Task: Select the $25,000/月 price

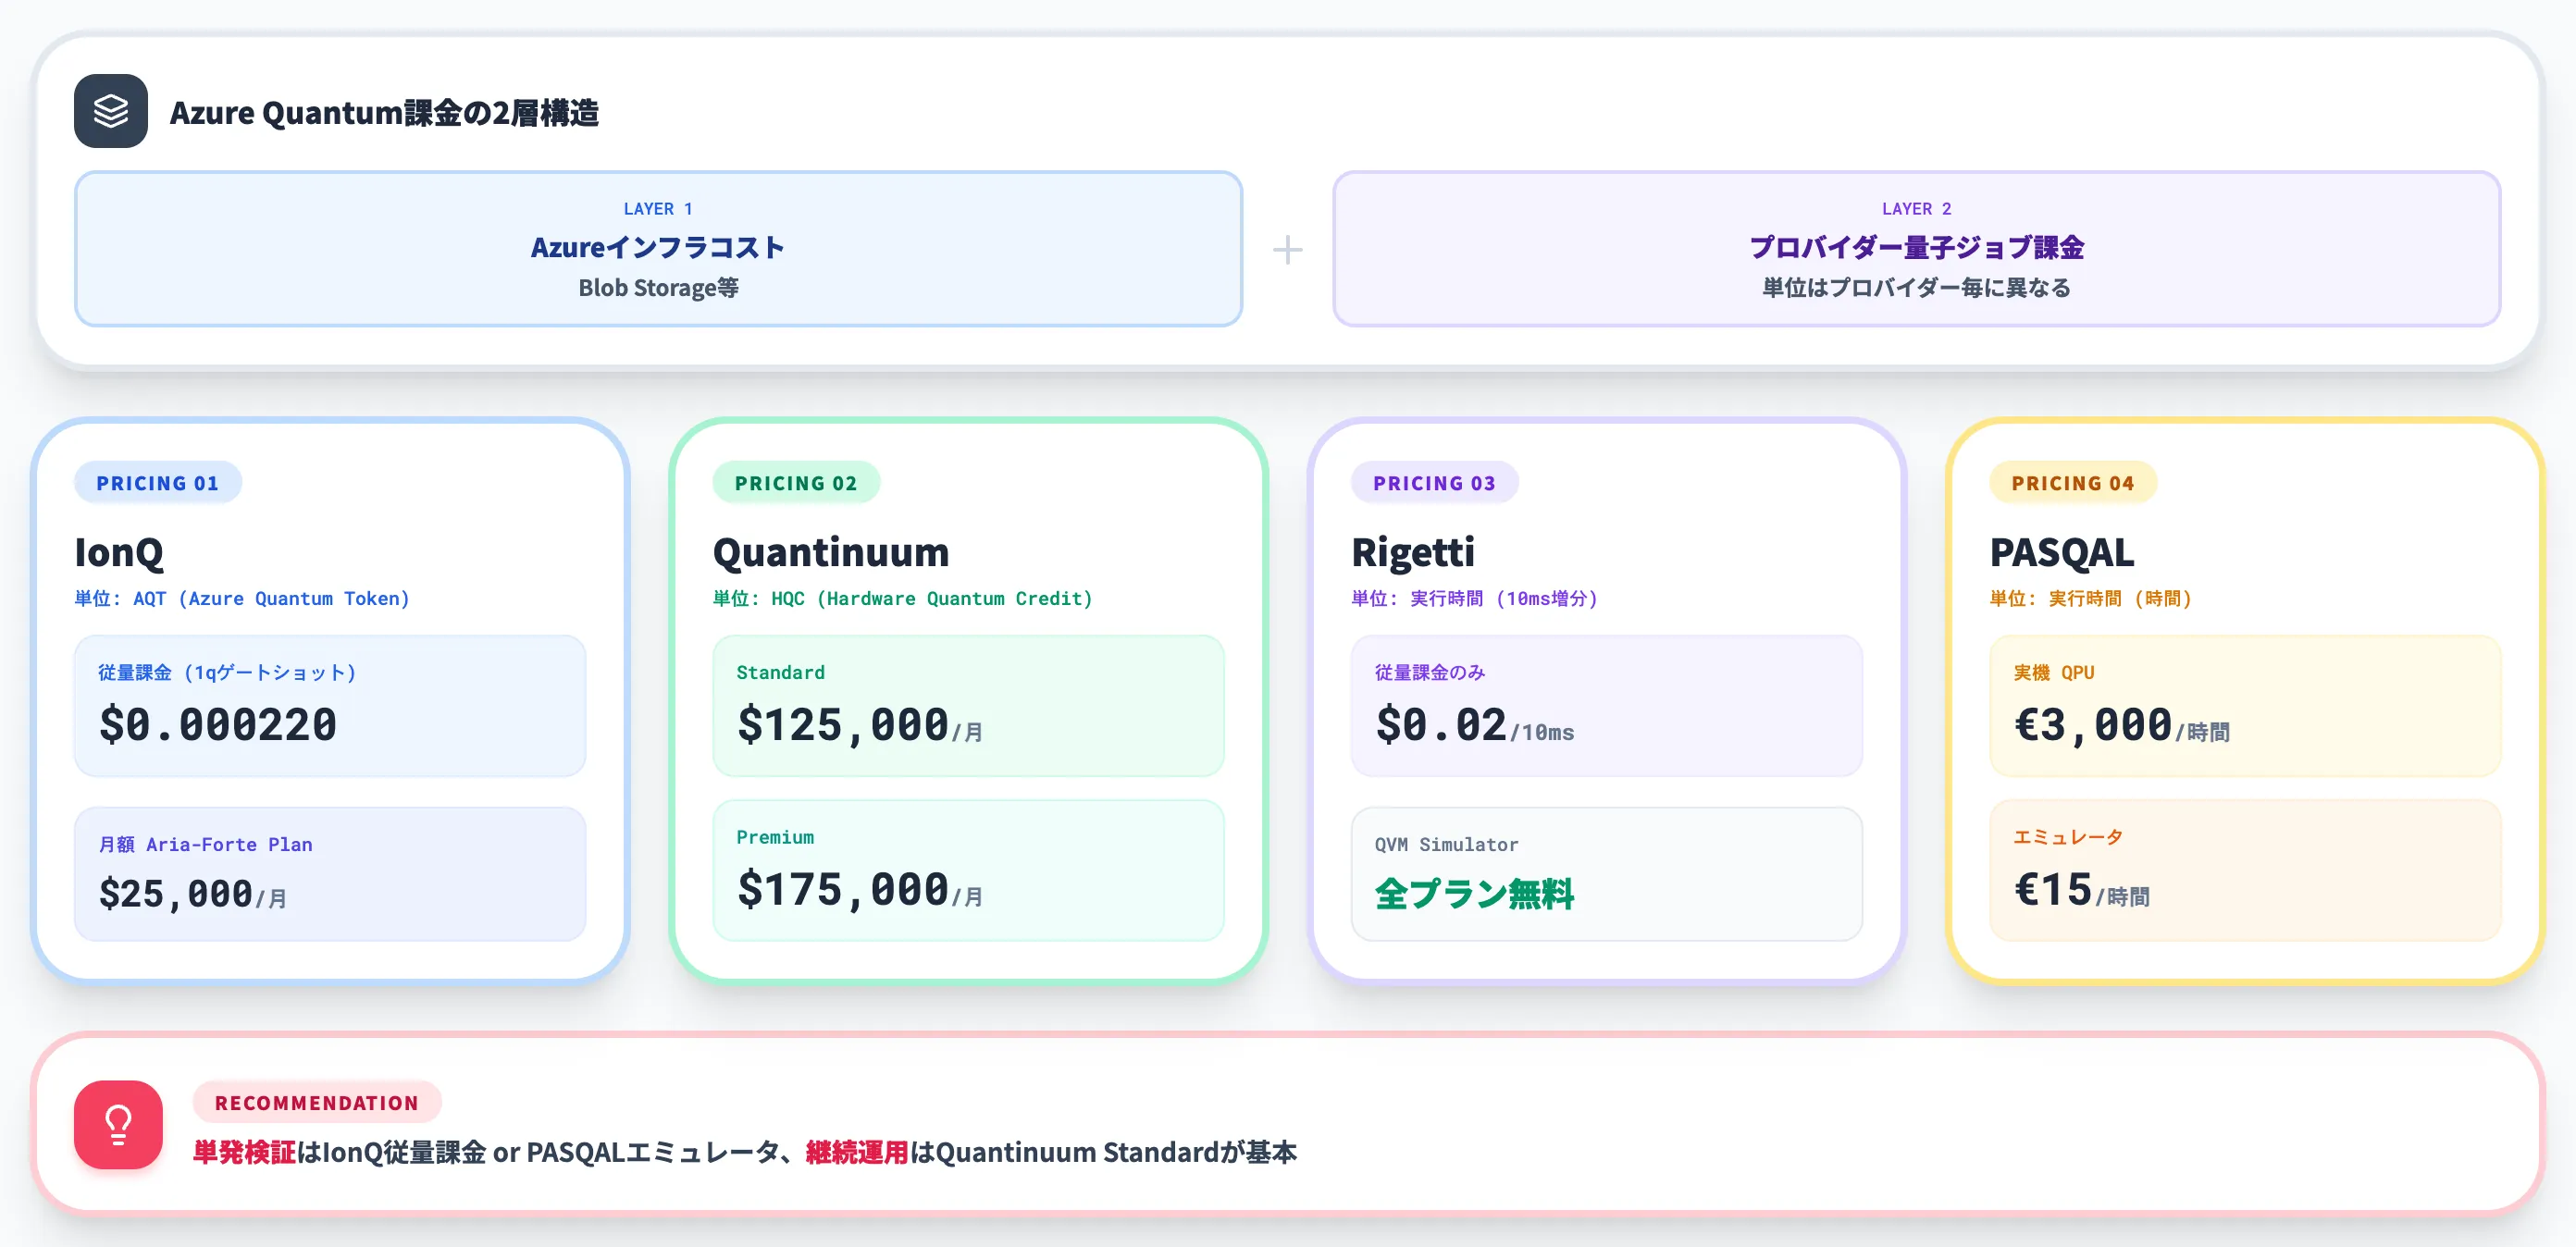Action: [x=193, y=893]
